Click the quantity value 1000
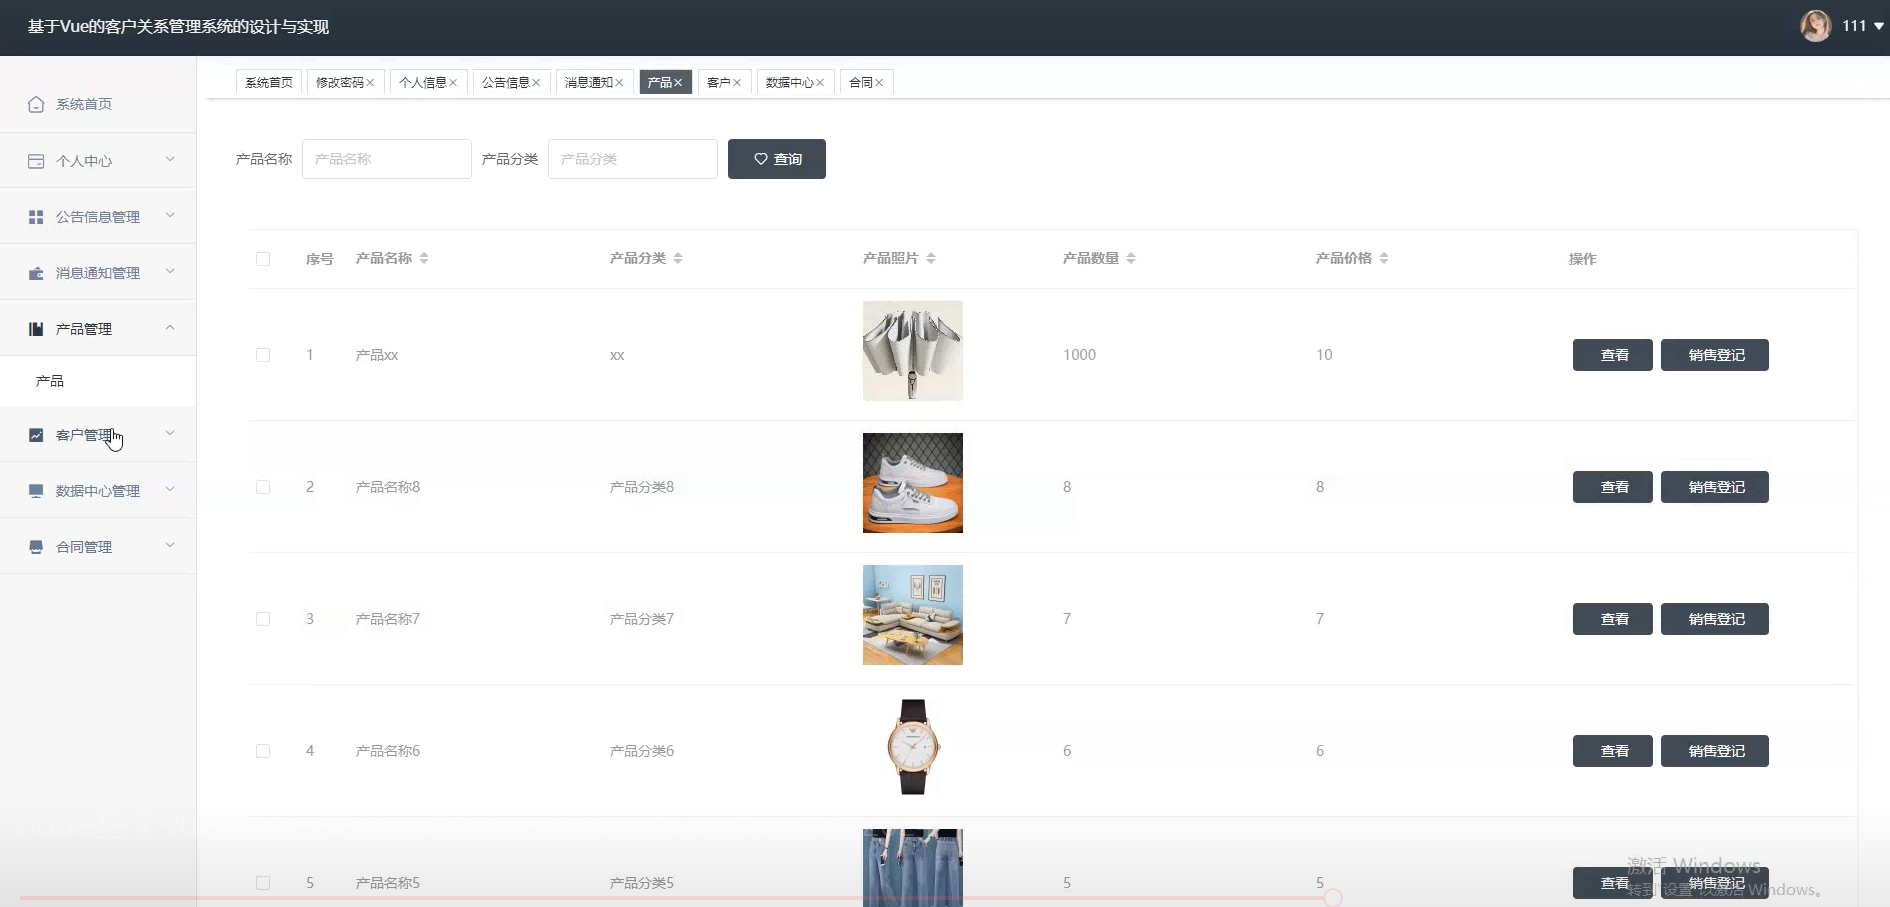Viewport: 1890px width, 907px height. point(1079,355)
